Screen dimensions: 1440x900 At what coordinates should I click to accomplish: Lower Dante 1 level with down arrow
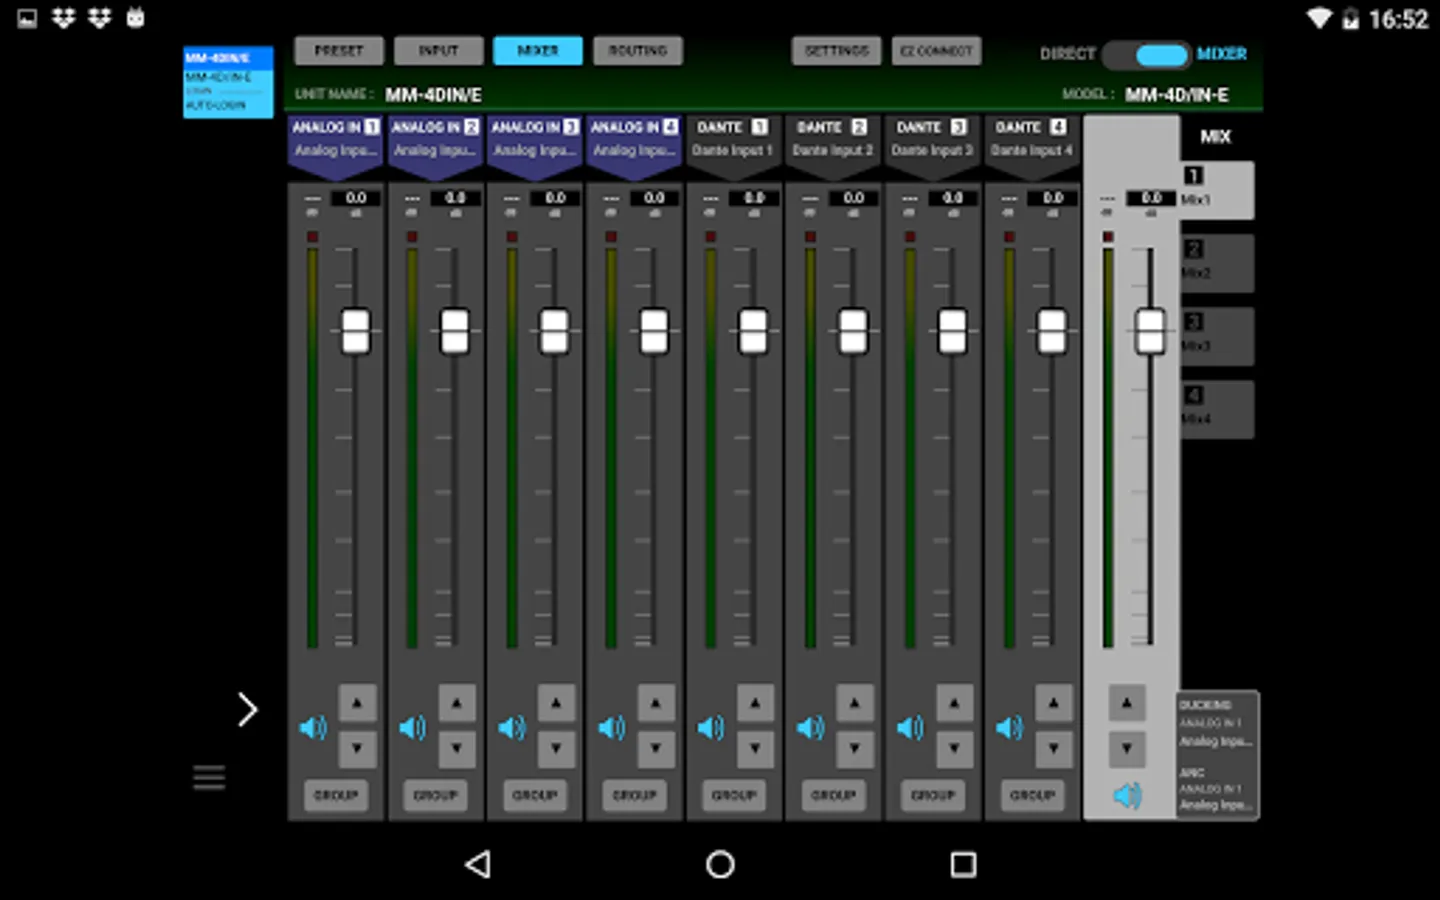click(x=755, y=749)
